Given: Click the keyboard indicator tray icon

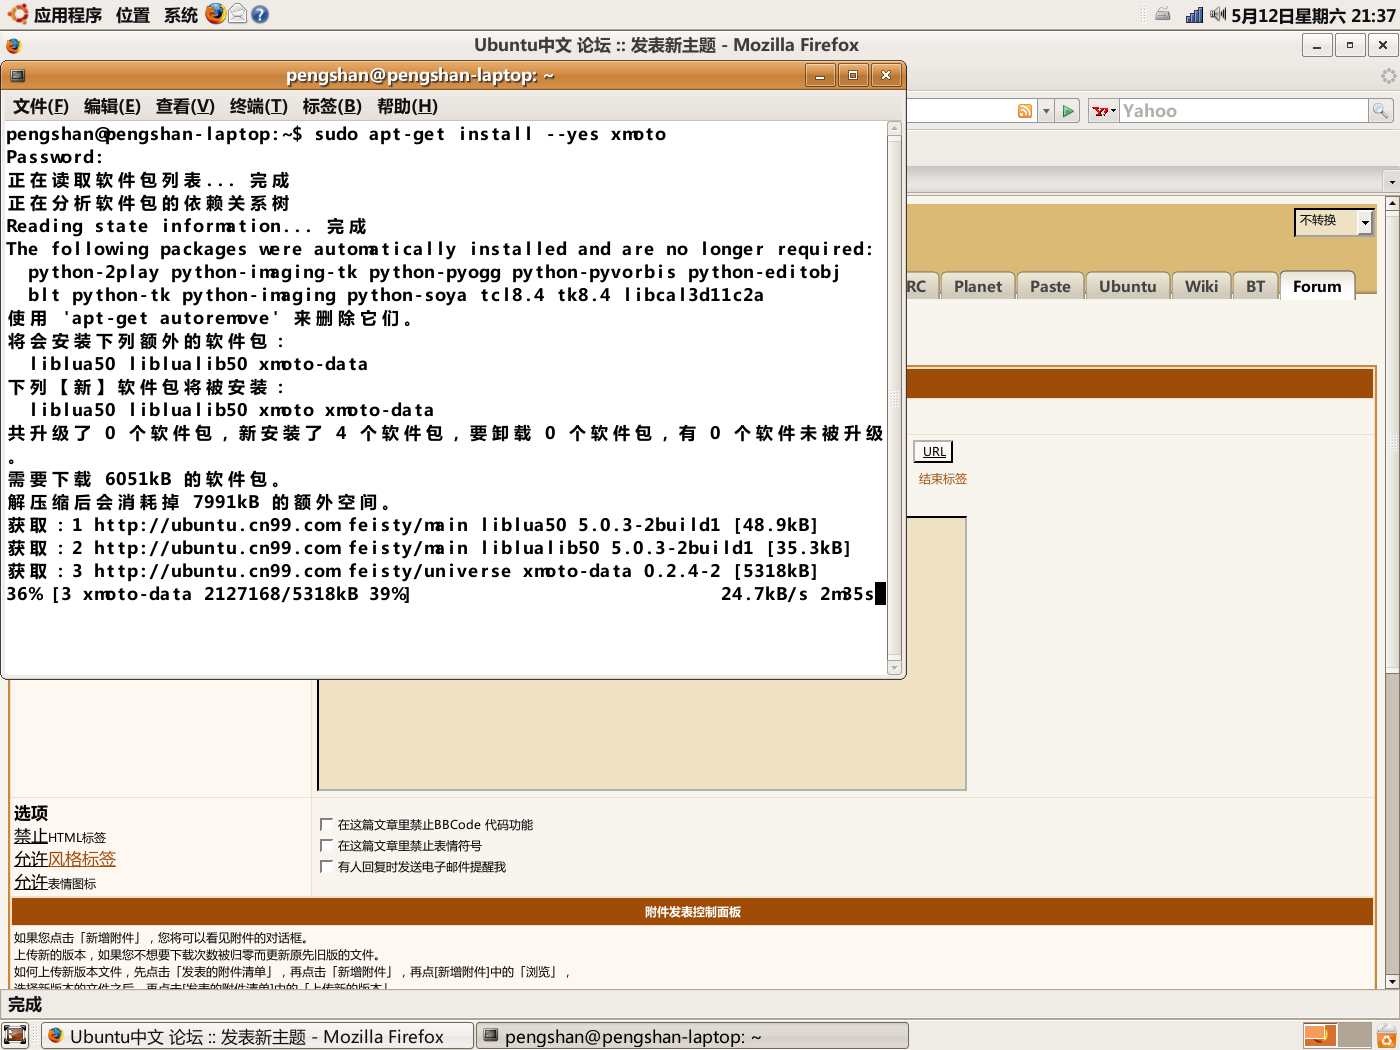Looking at the screenshot, I should click(1162, 14).
